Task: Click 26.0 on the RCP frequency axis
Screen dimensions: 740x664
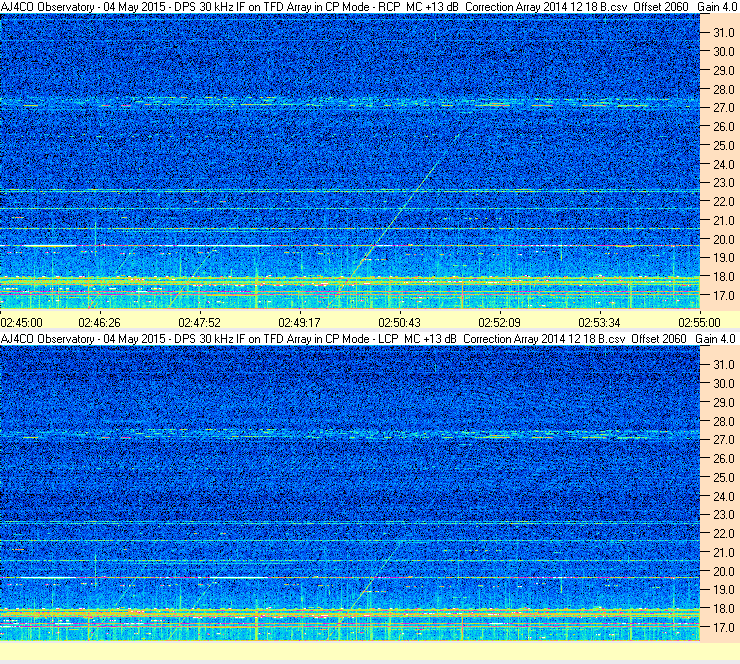Action: point(723,127)
